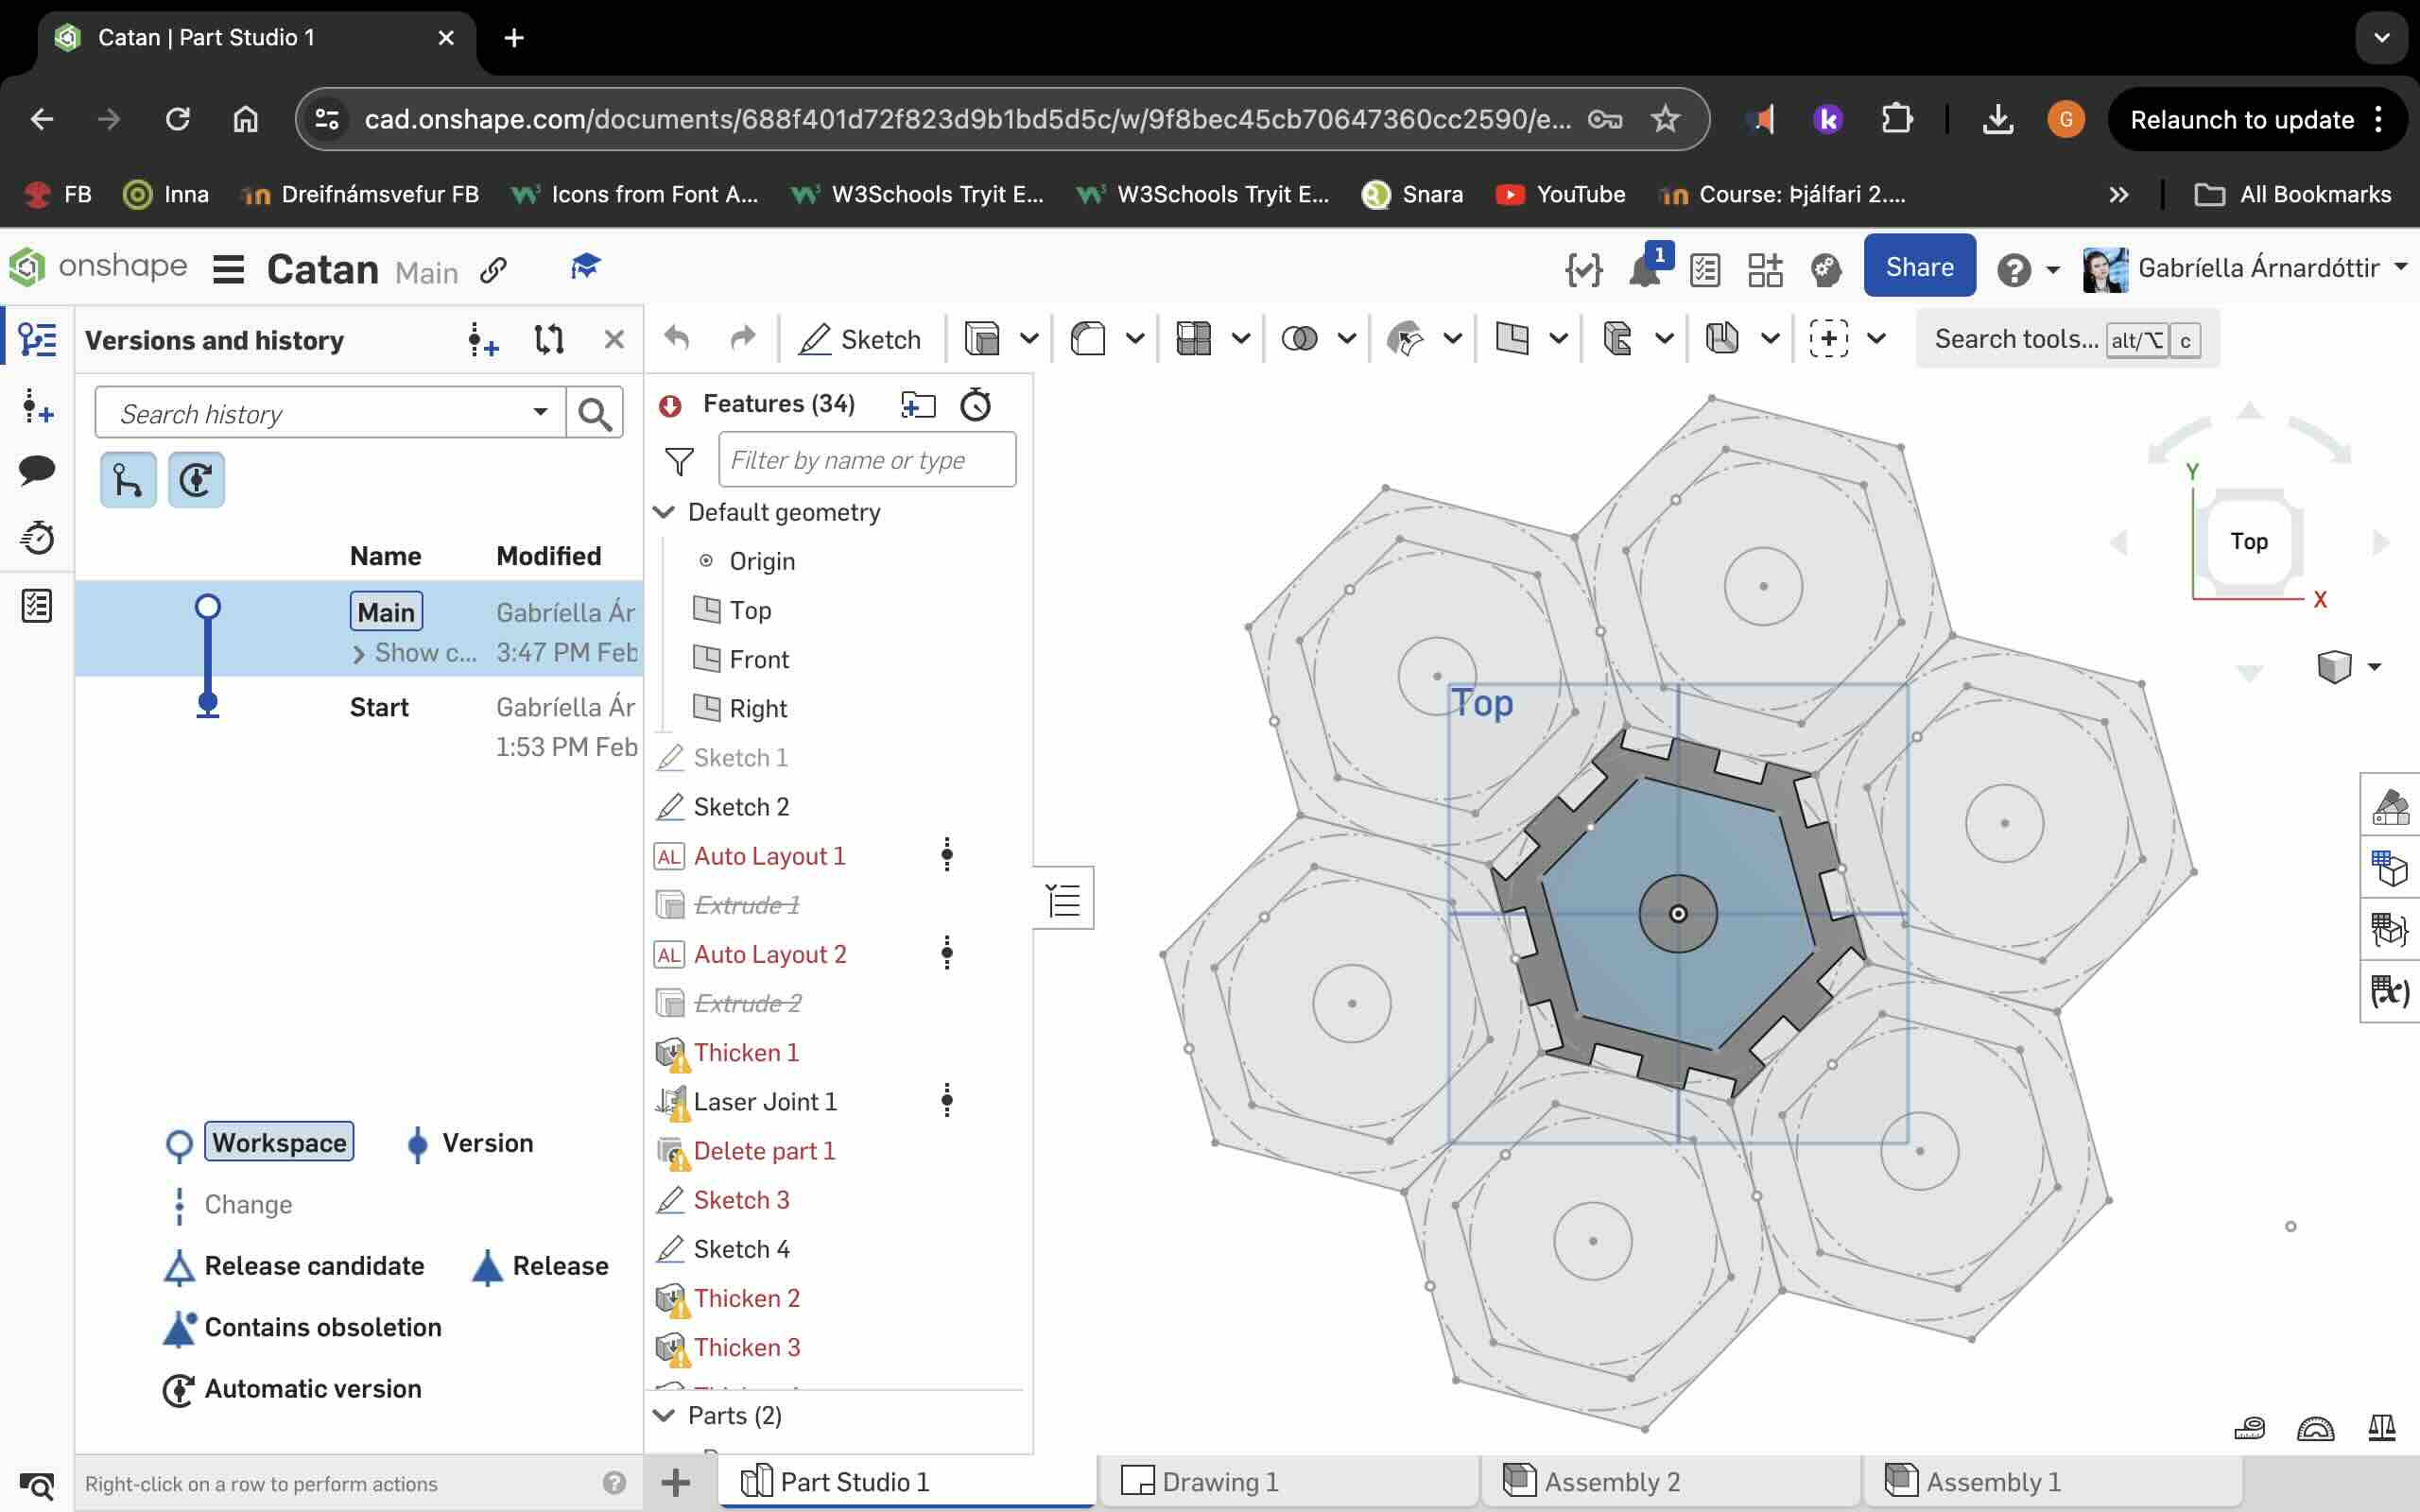Image resolution: width=2420 pixels, height=1512 pixels.
Task: Open the Sketch tool
Action: [x=860, y=339]
